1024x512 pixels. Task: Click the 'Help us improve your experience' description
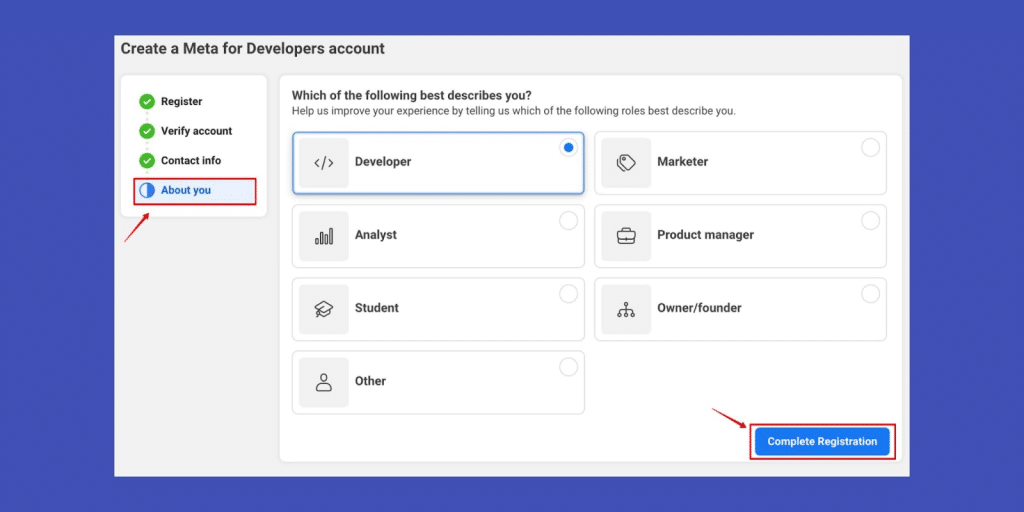[x=513, y=111]
